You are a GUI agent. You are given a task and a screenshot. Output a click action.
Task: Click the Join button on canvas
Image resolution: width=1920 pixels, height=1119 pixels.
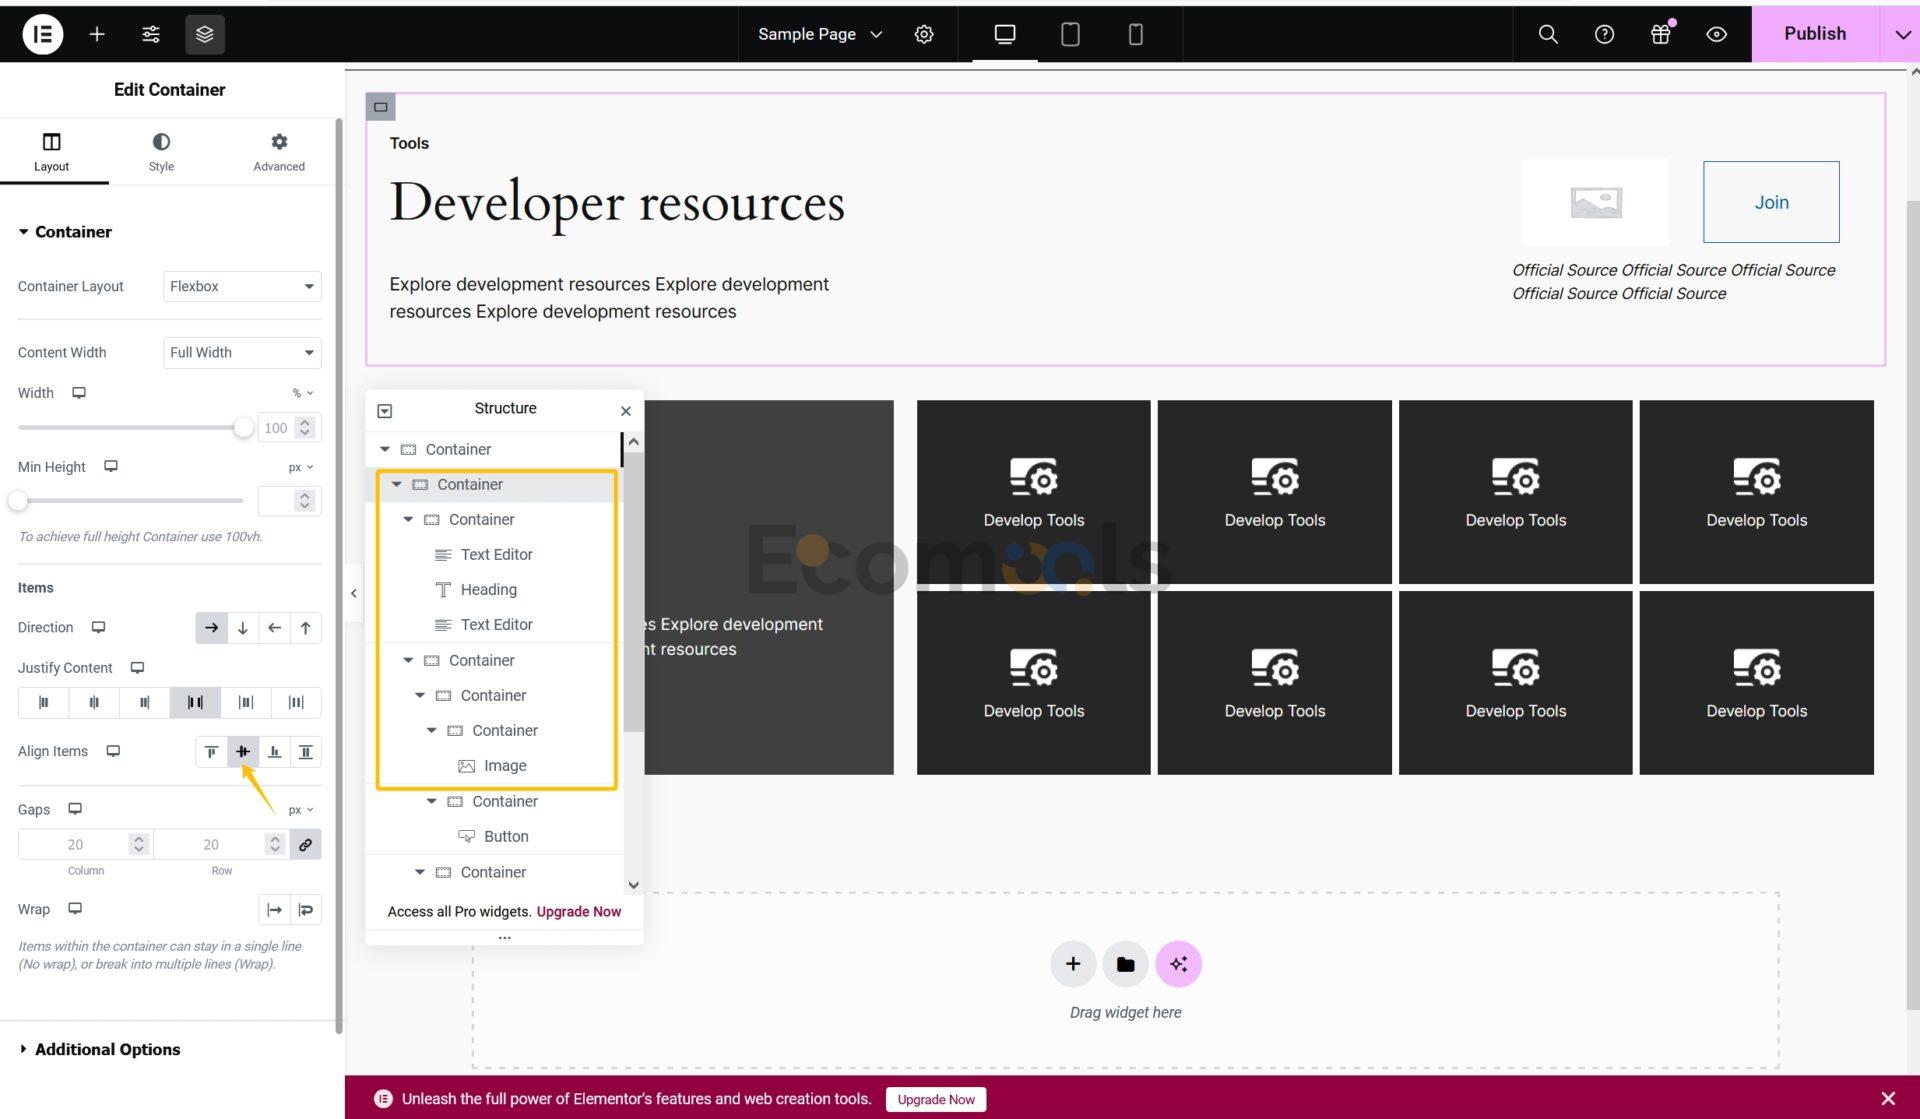(1771, 202)
